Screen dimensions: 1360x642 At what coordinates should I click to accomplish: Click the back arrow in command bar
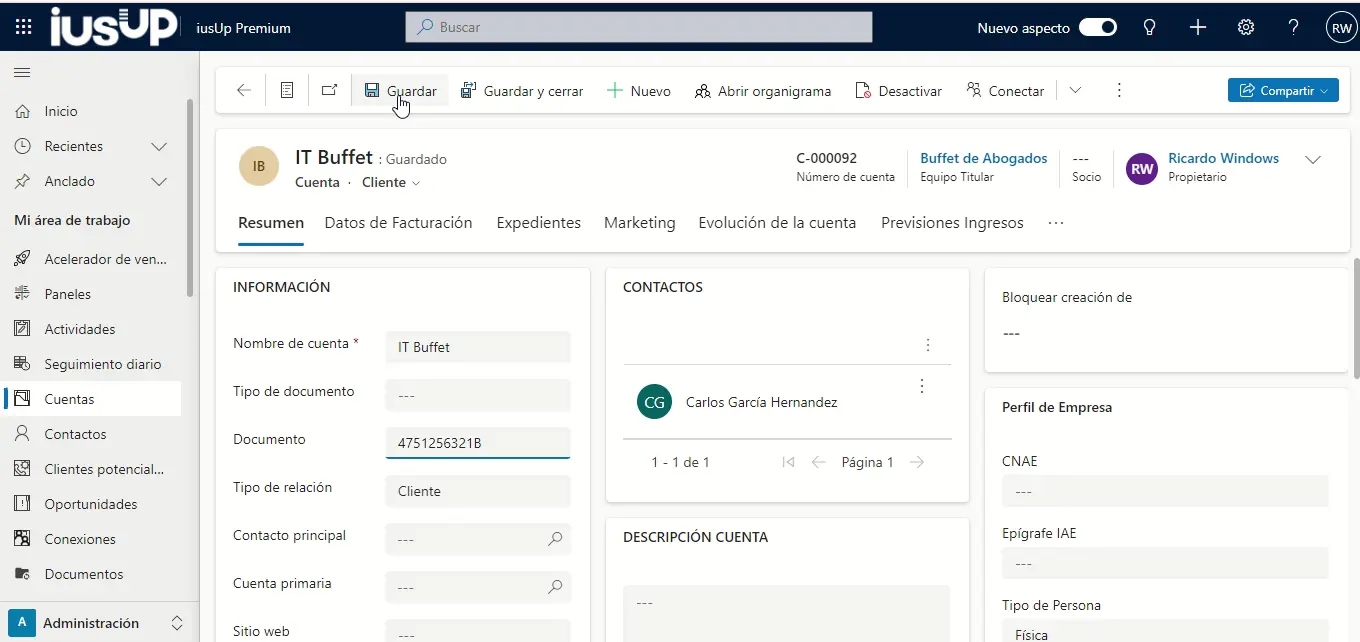(x=244, y=91)
